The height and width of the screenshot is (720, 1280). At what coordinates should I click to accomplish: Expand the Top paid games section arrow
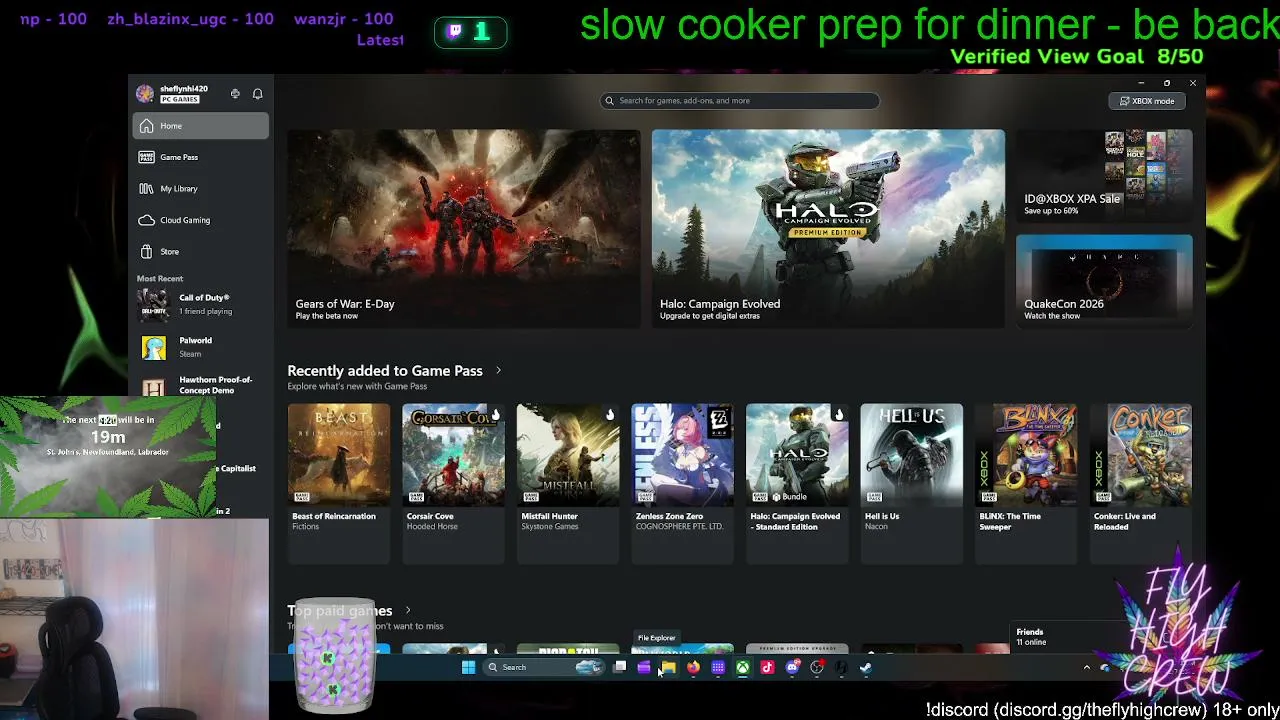pyautogui.click(x=408, y=611)
